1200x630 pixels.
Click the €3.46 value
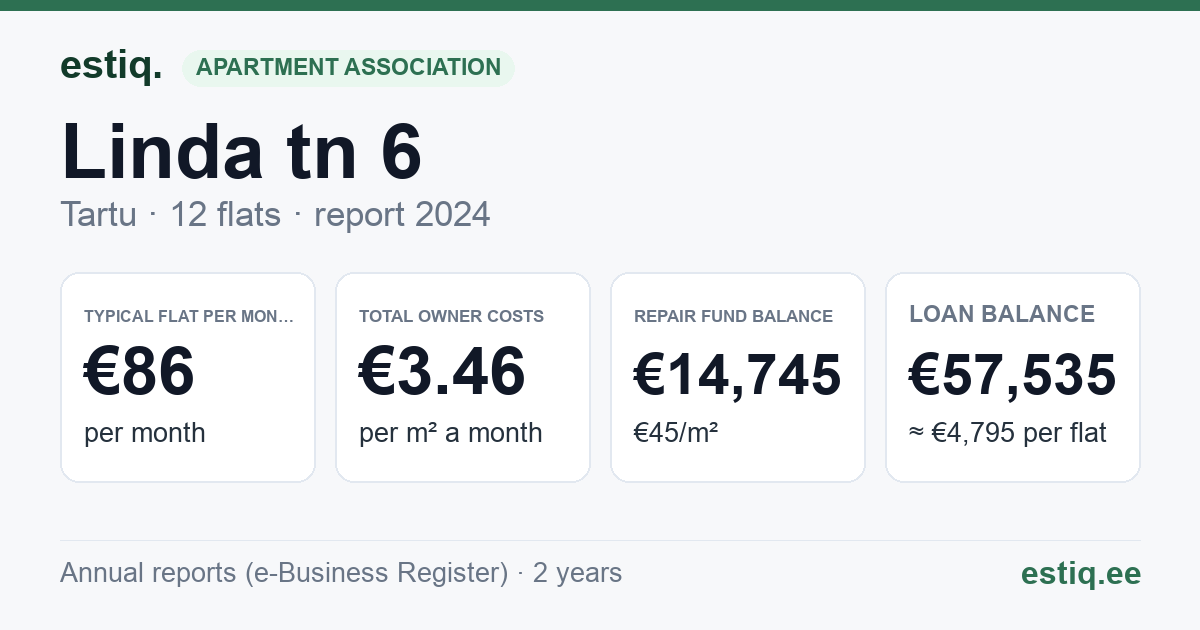(x=442, y=372)
